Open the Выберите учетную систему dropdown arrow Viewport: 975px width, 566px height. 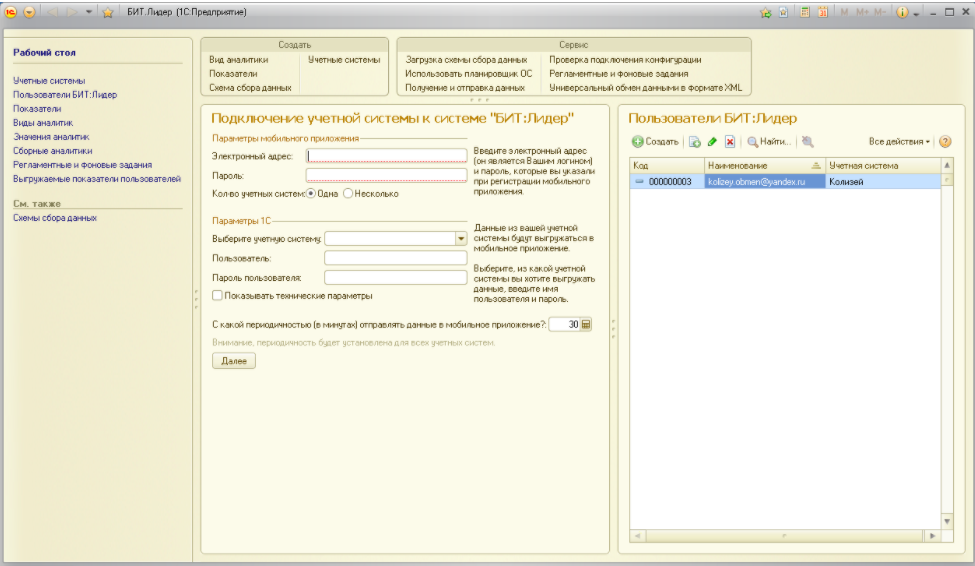click(461, 239)
